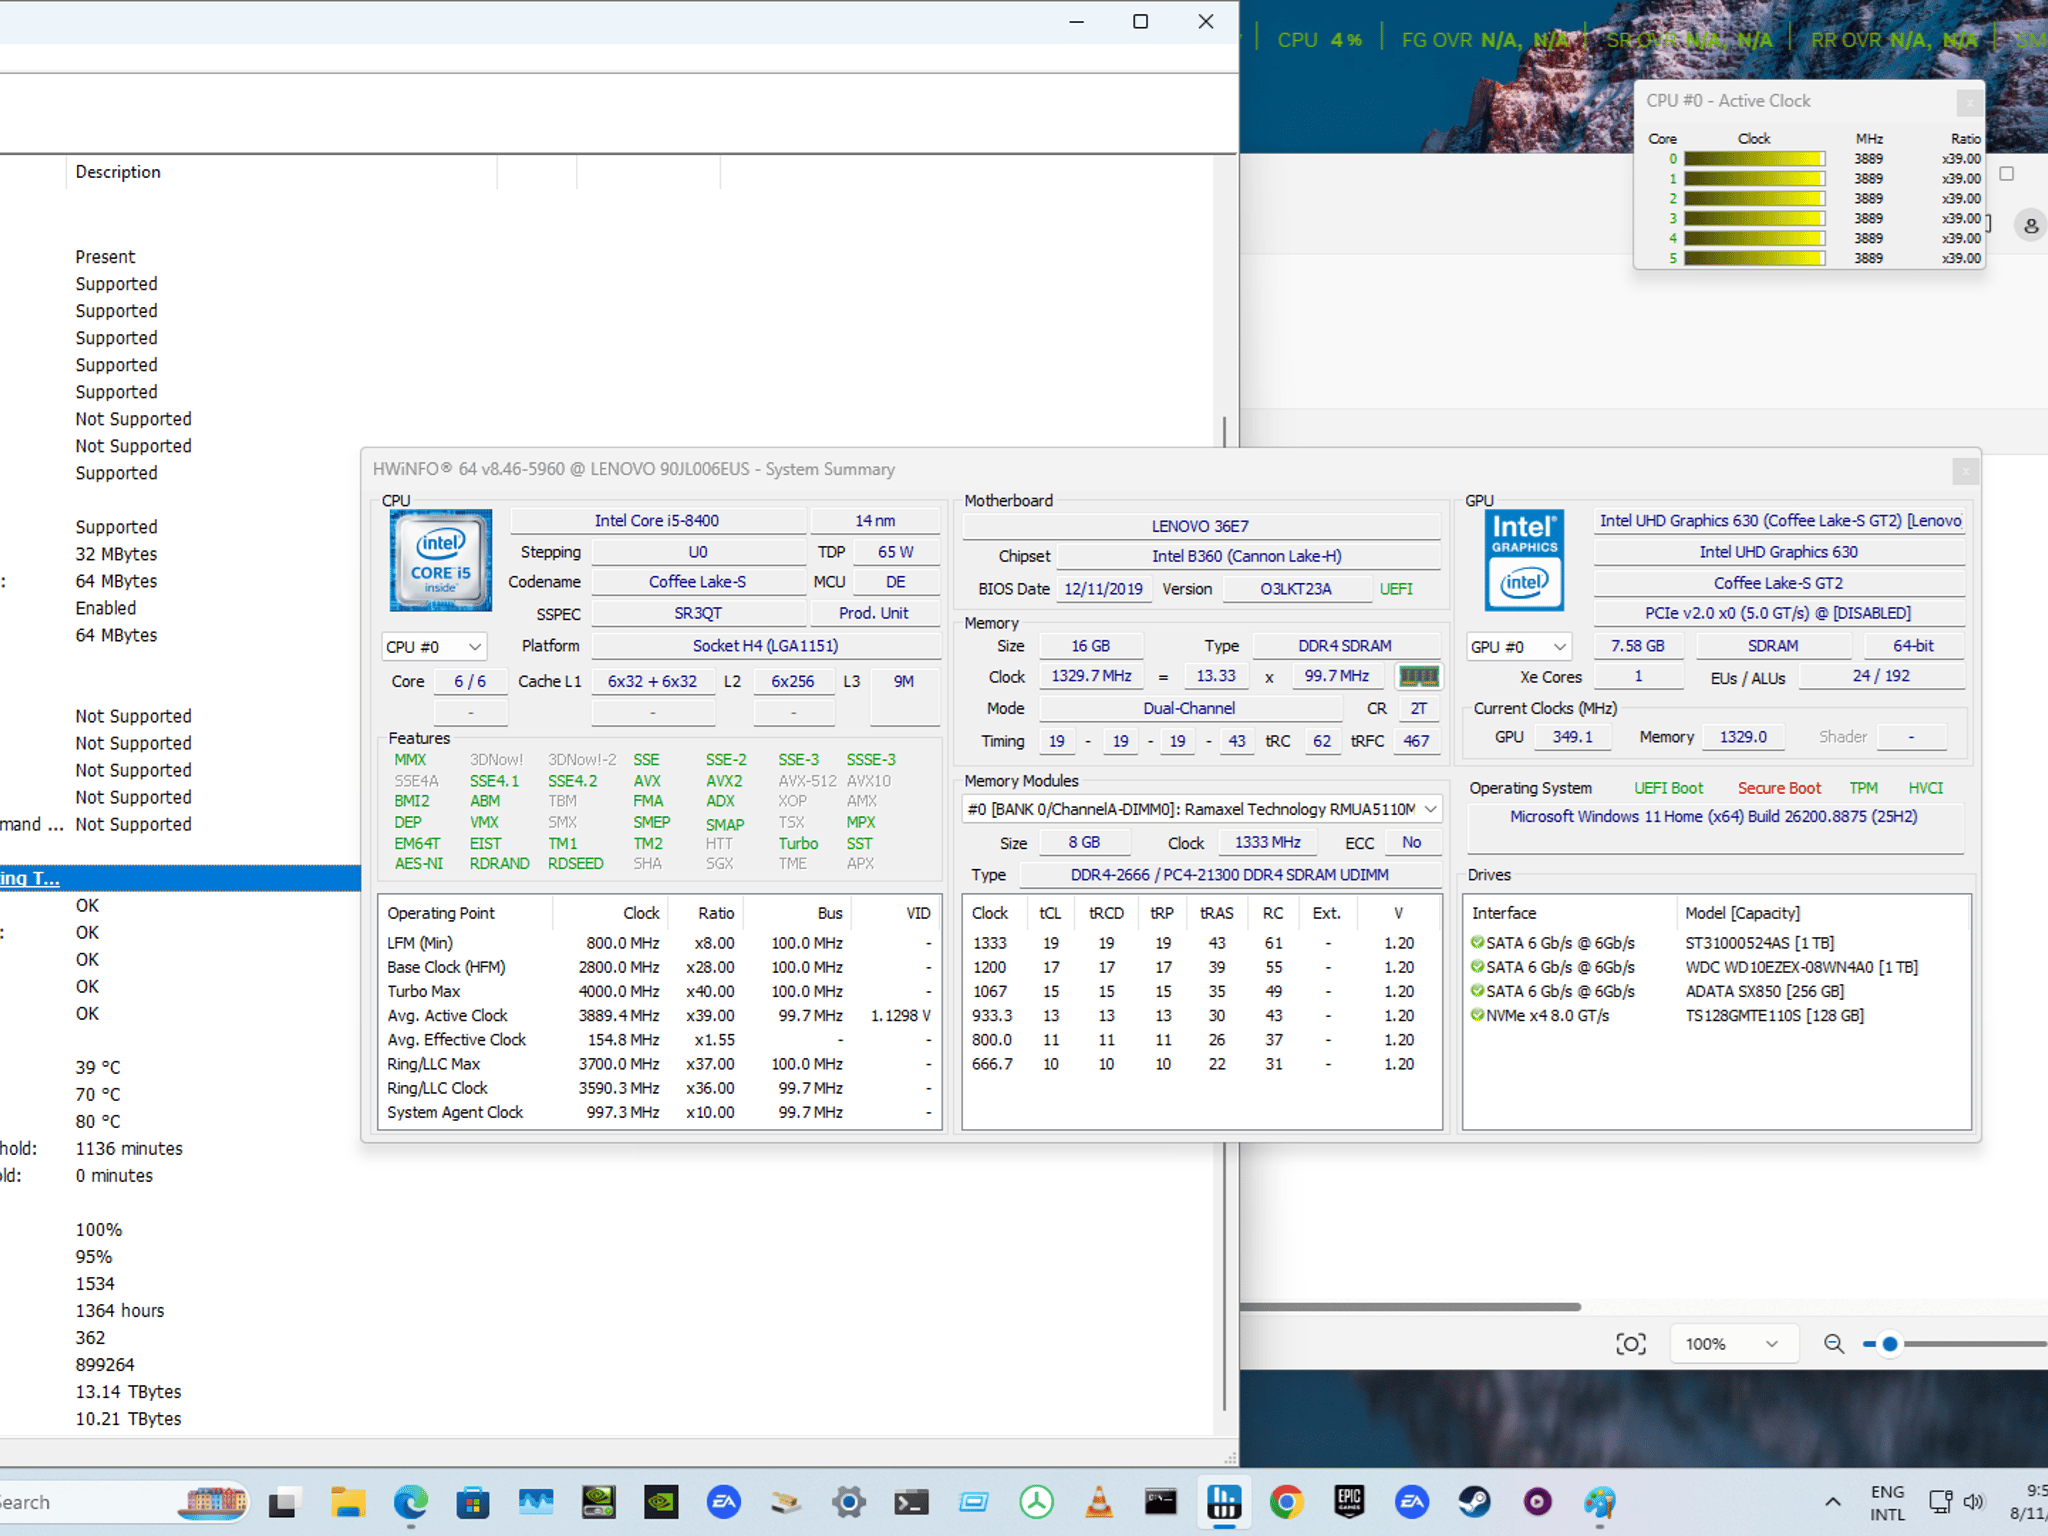Screen dimensions: 2048x1536
Task: Open File Explorer from the taskbar
Action: [347, 1502]
